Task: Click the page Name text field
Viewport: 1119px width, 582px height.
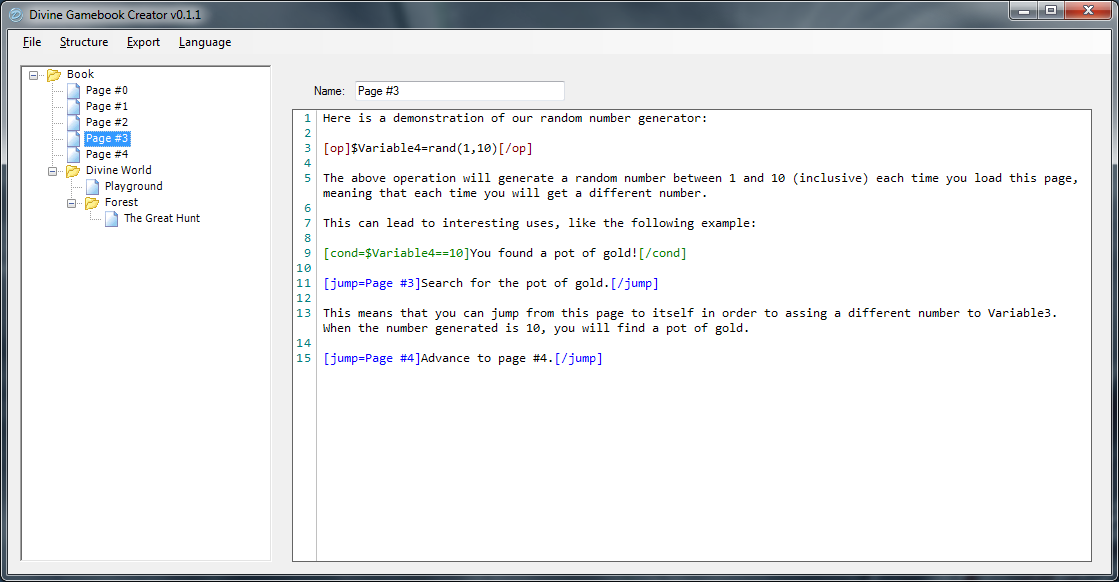Action: tap(459, 91)
